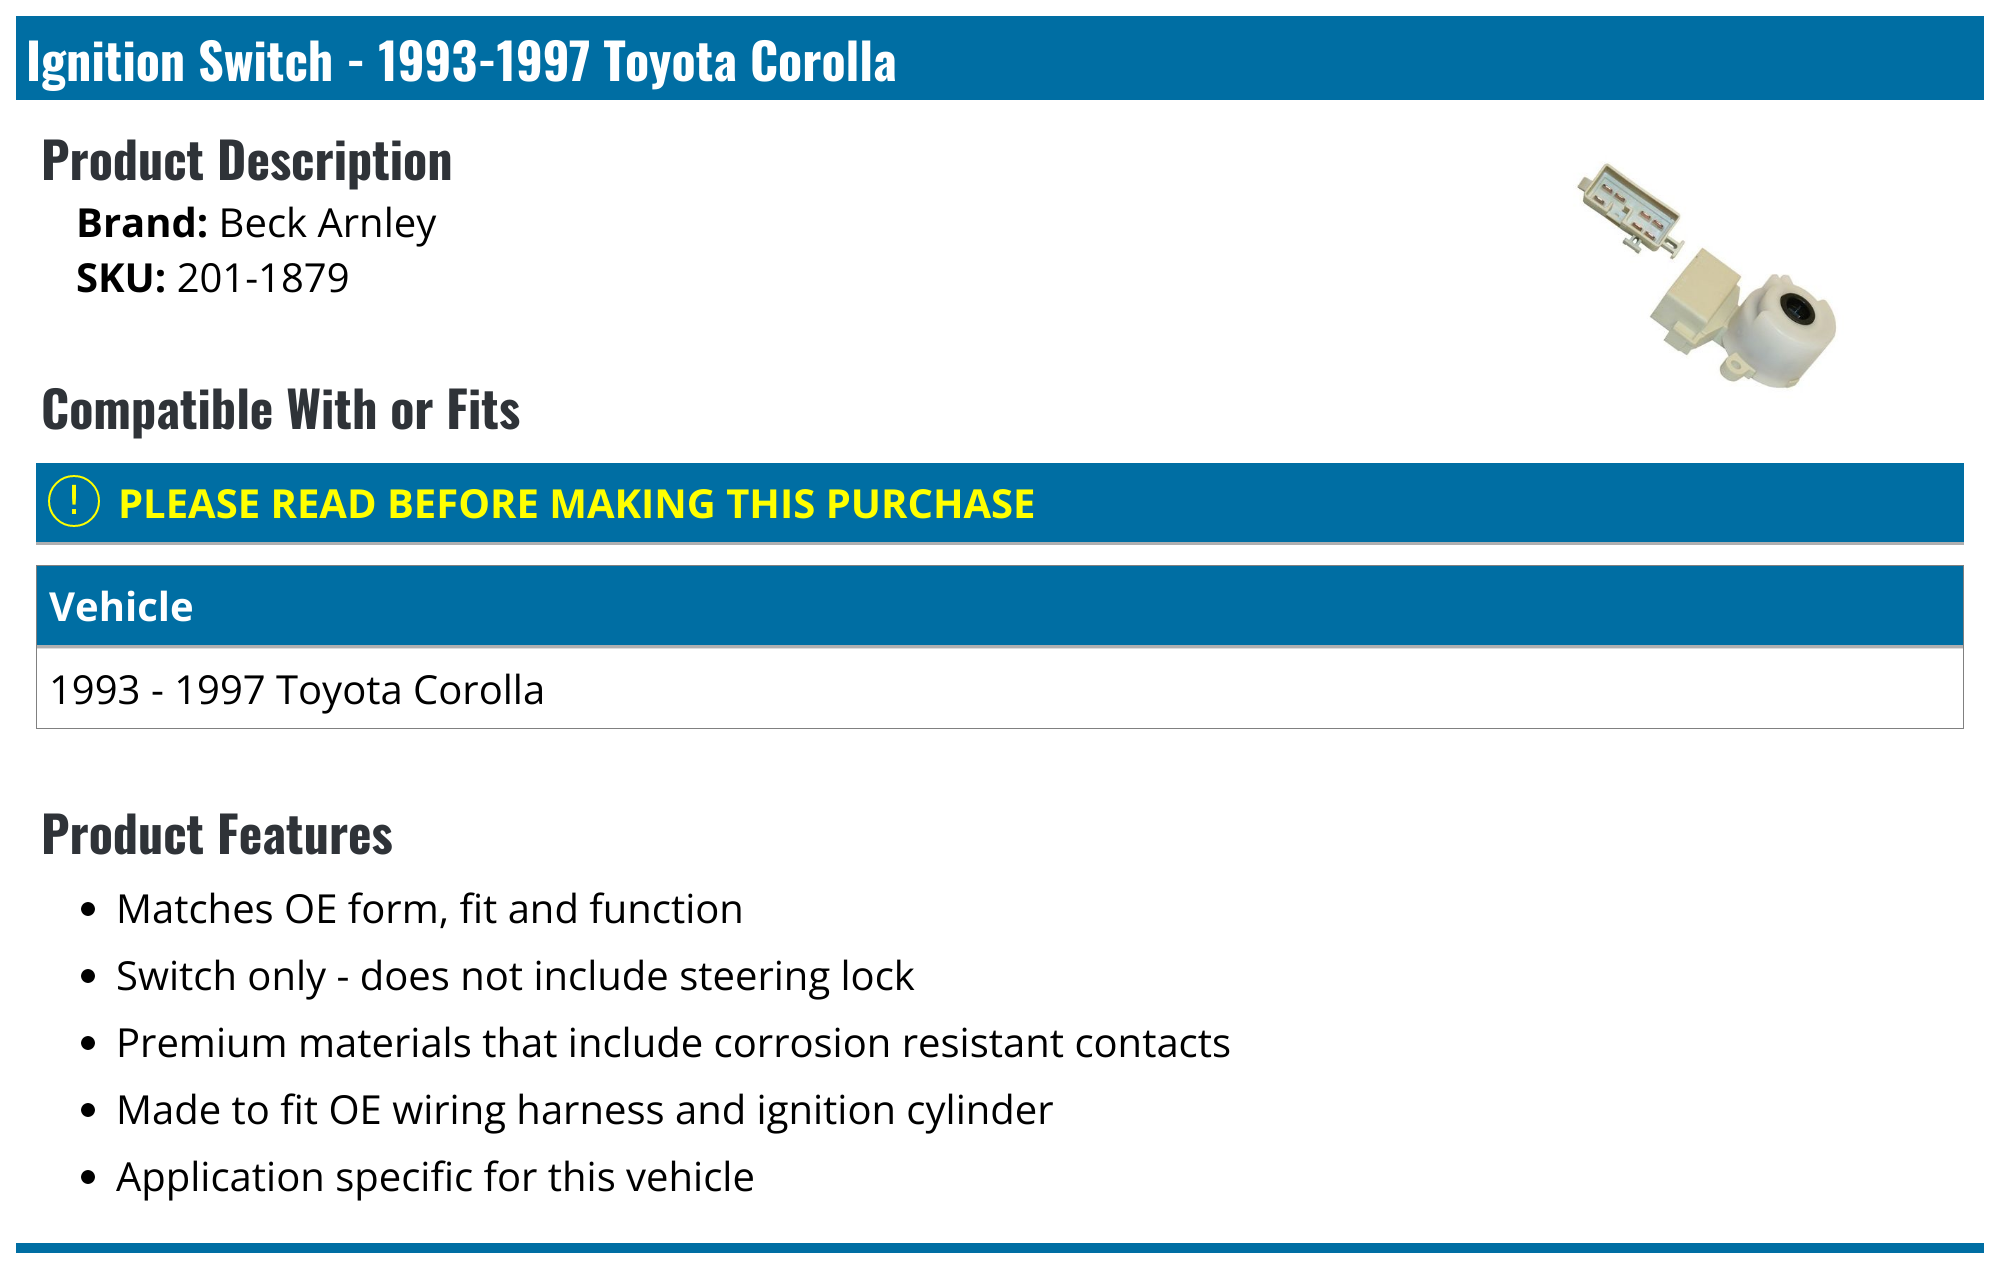
Task: Click the bold SKU label
Action: point(121,278)
